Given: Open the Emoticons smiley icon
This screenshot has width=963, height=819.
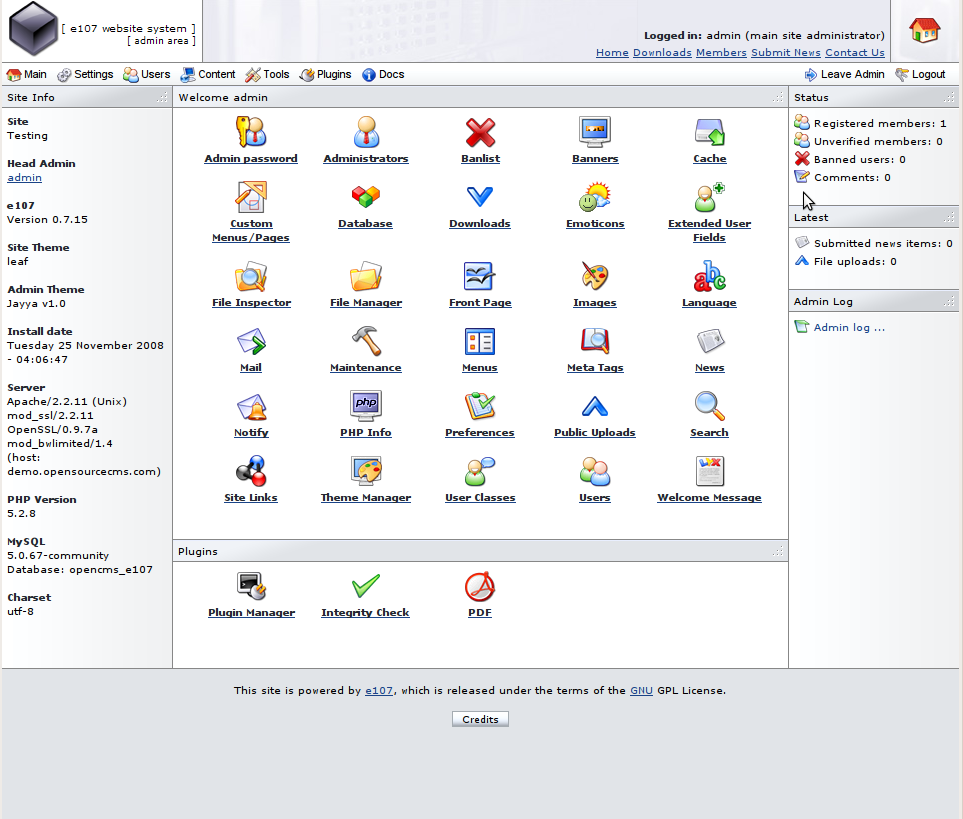Looking at the screenshot, I should click(x=595, y=196).
